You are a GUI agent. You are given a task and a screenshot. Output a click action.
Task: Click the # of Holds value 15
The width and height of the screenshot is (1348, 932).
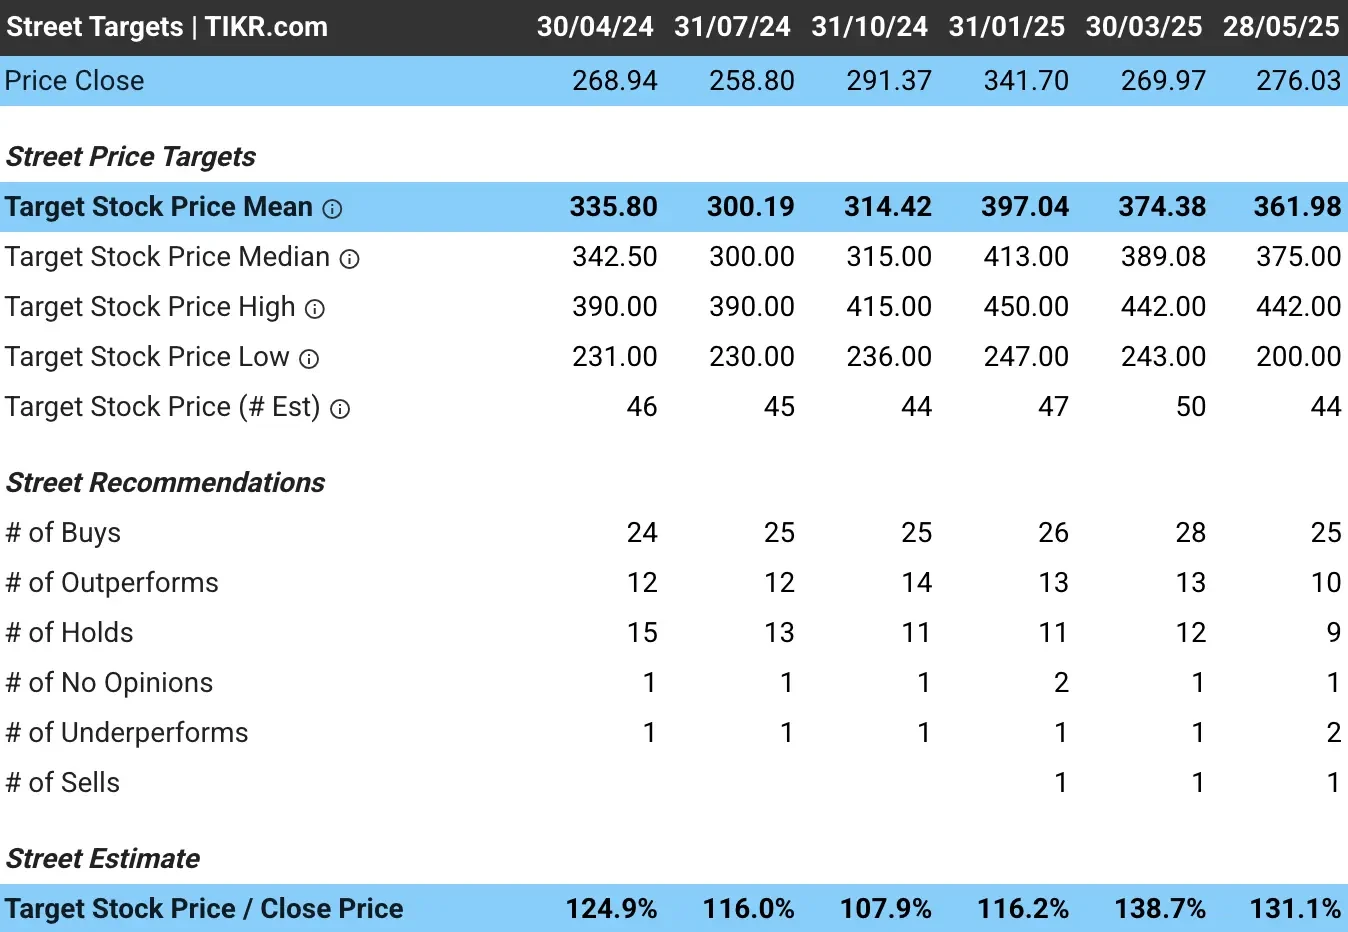(x=642, y=633)
